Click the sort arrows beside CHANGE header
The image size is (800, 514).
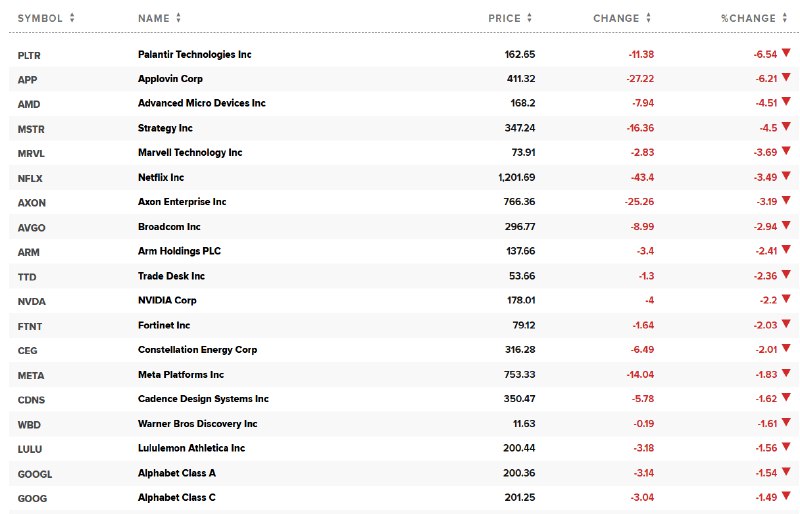[648, 18]
